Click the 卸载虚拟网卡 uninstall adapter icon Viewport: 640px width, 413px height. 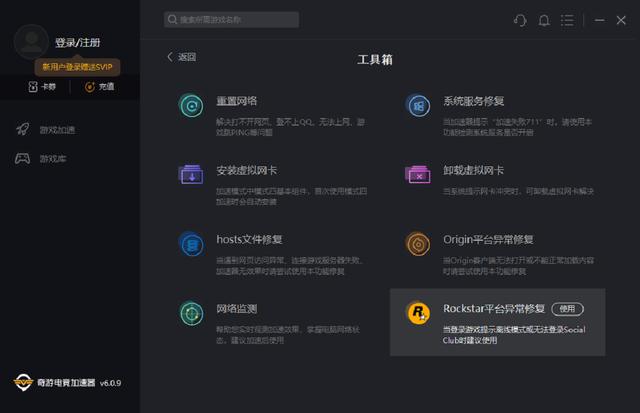coord(418,175)
